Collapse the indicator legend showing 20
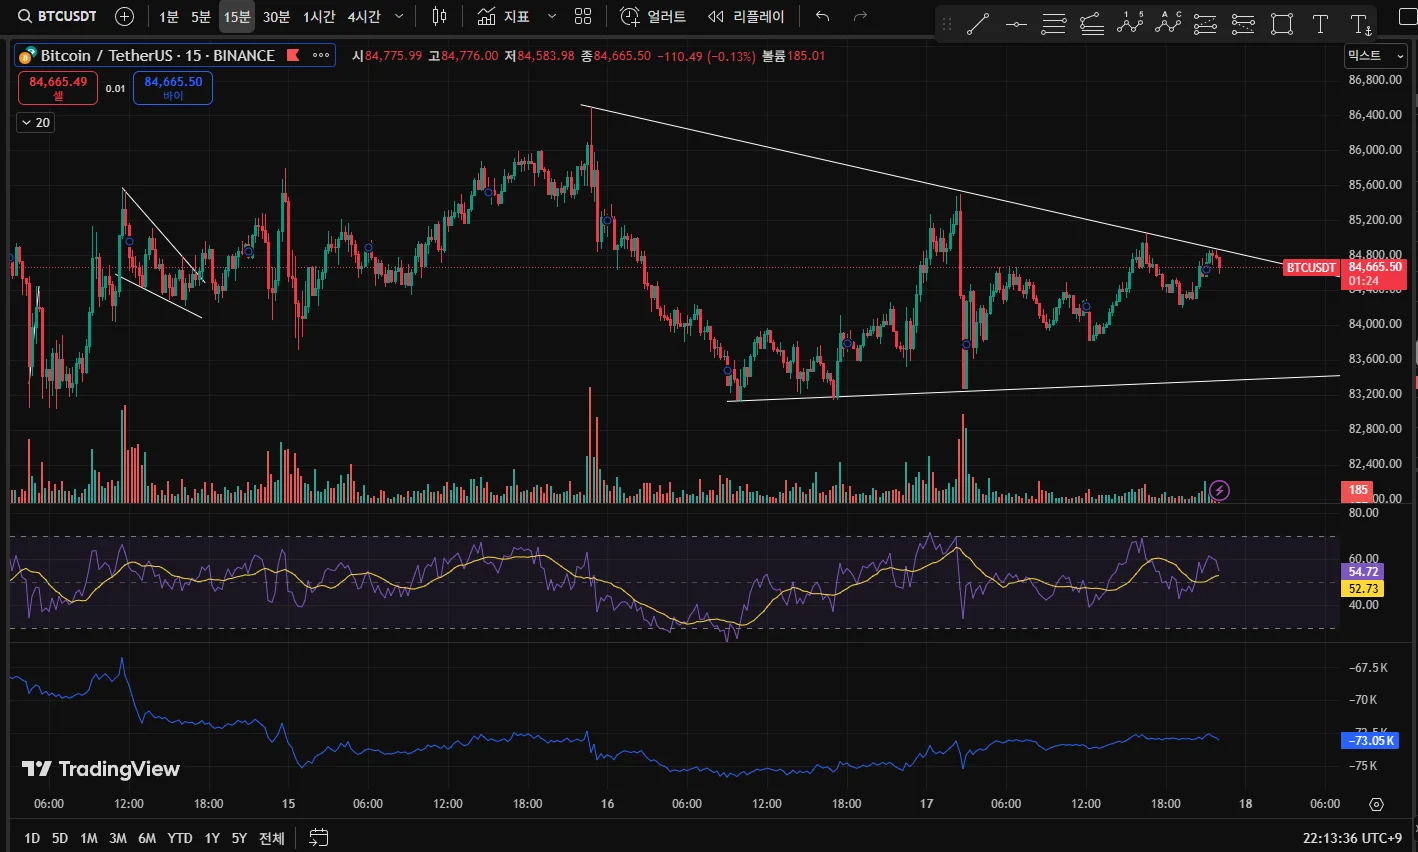 click(36, 122)
